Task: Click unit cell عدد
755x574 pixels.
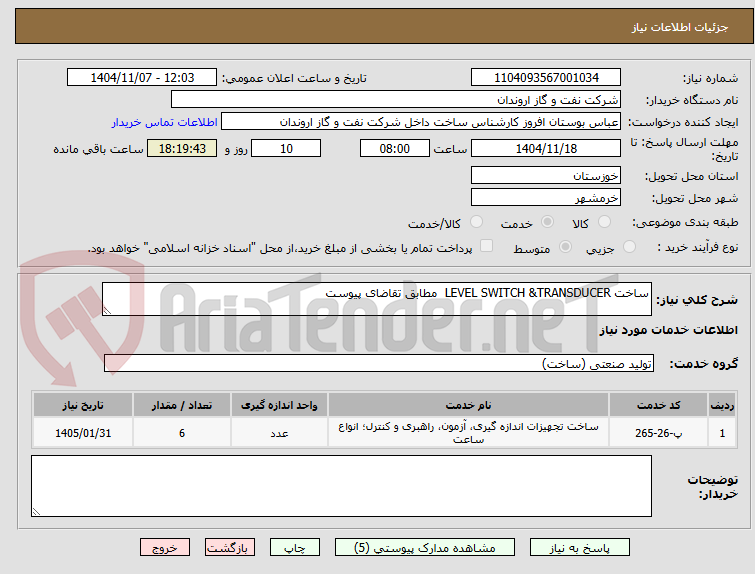Action: pyautogui.click(x=279, y=432)
